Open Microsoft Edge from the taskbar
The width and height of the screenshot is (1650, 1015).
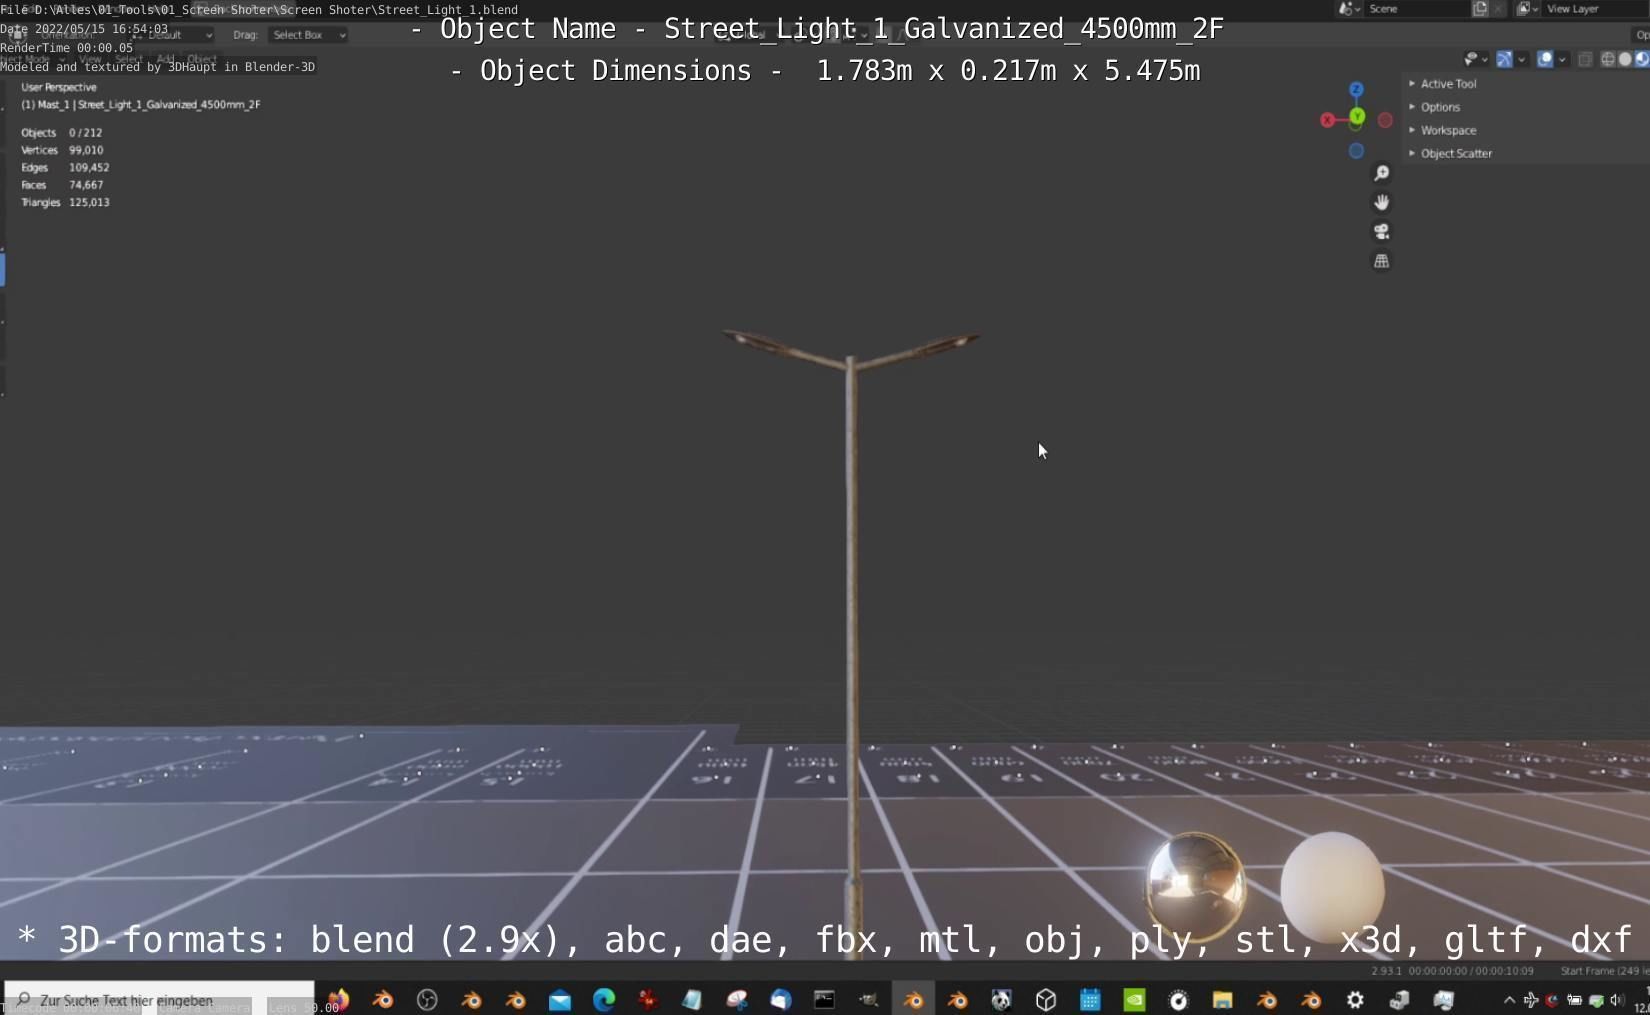pyautogui.click(x=604, y=999)
